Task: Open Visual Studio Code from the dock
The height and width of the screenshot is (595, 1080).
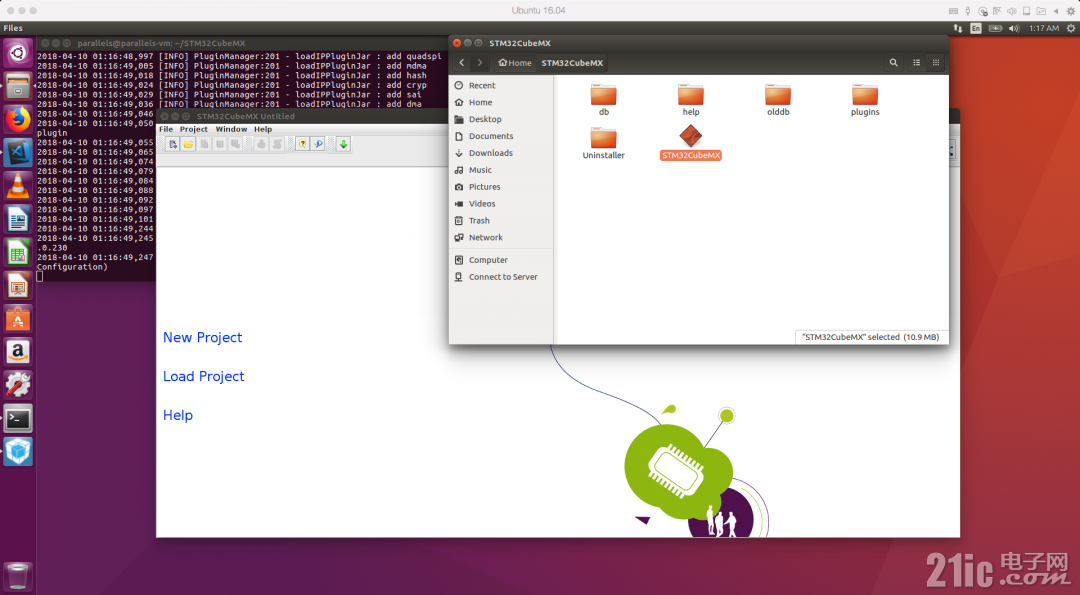Action: tap(18, 152)
